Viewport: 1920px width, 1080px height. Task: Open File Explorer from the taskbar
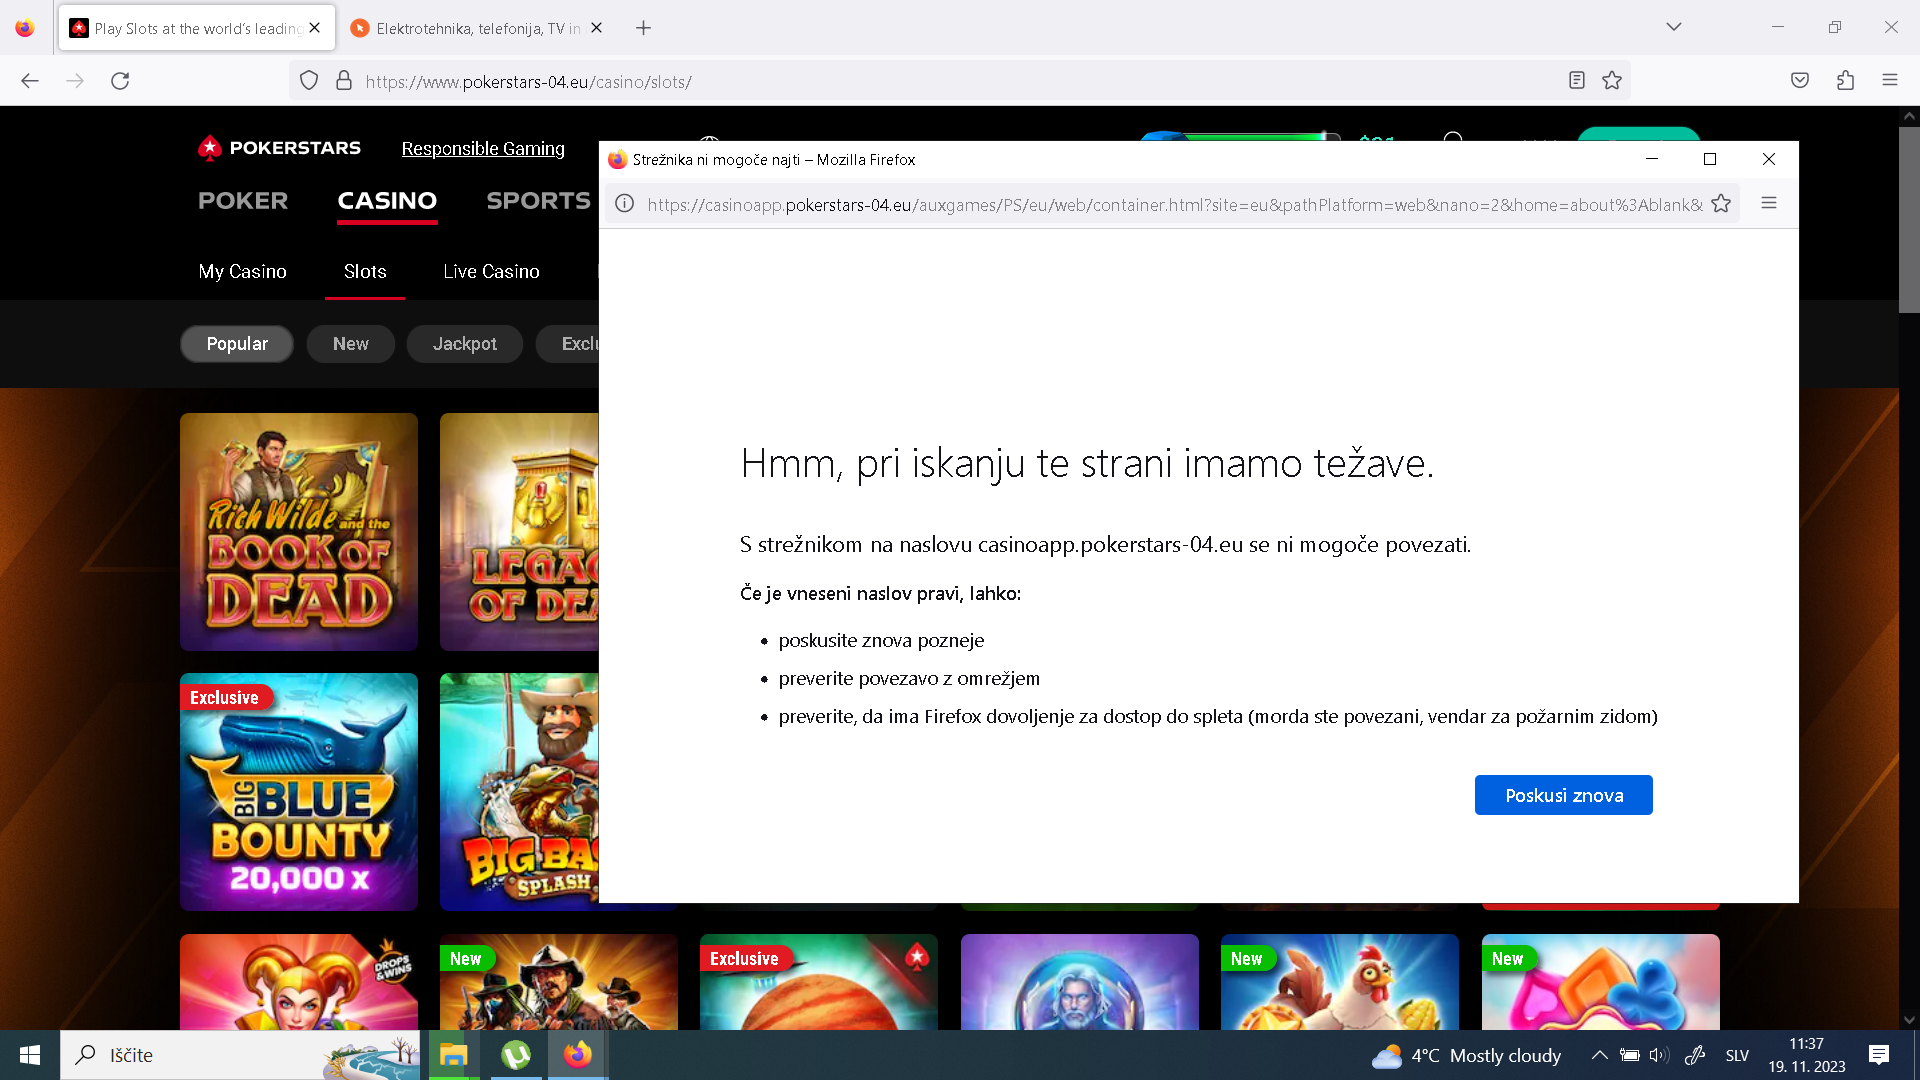tap(453, 1055)
